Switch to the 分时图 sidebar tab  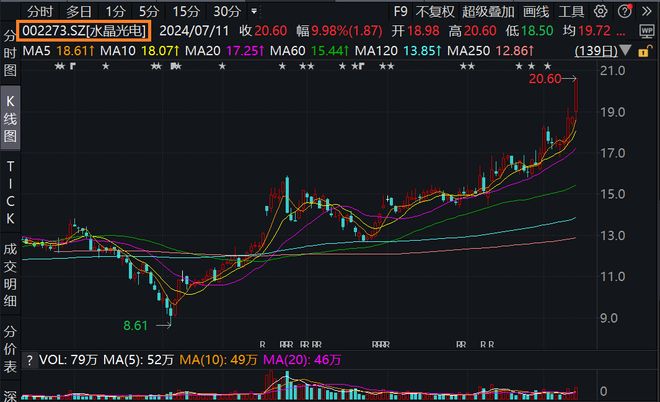coord(10,53)
